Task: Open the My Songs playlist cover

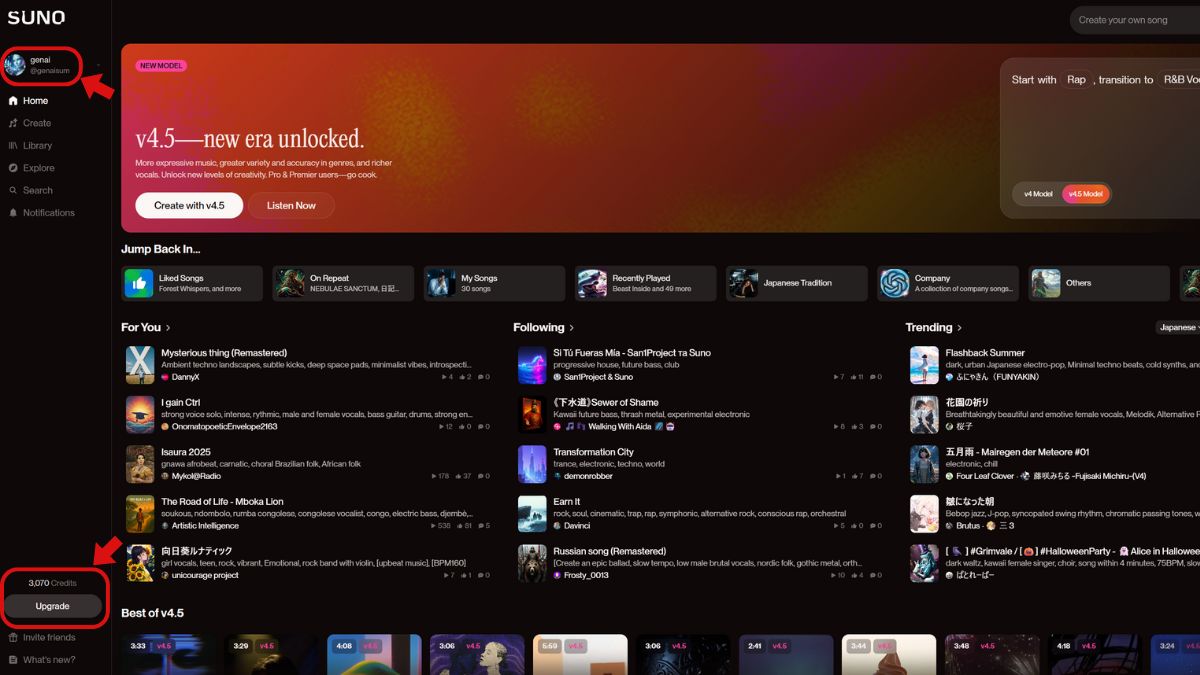Action: tap(441, 284)
